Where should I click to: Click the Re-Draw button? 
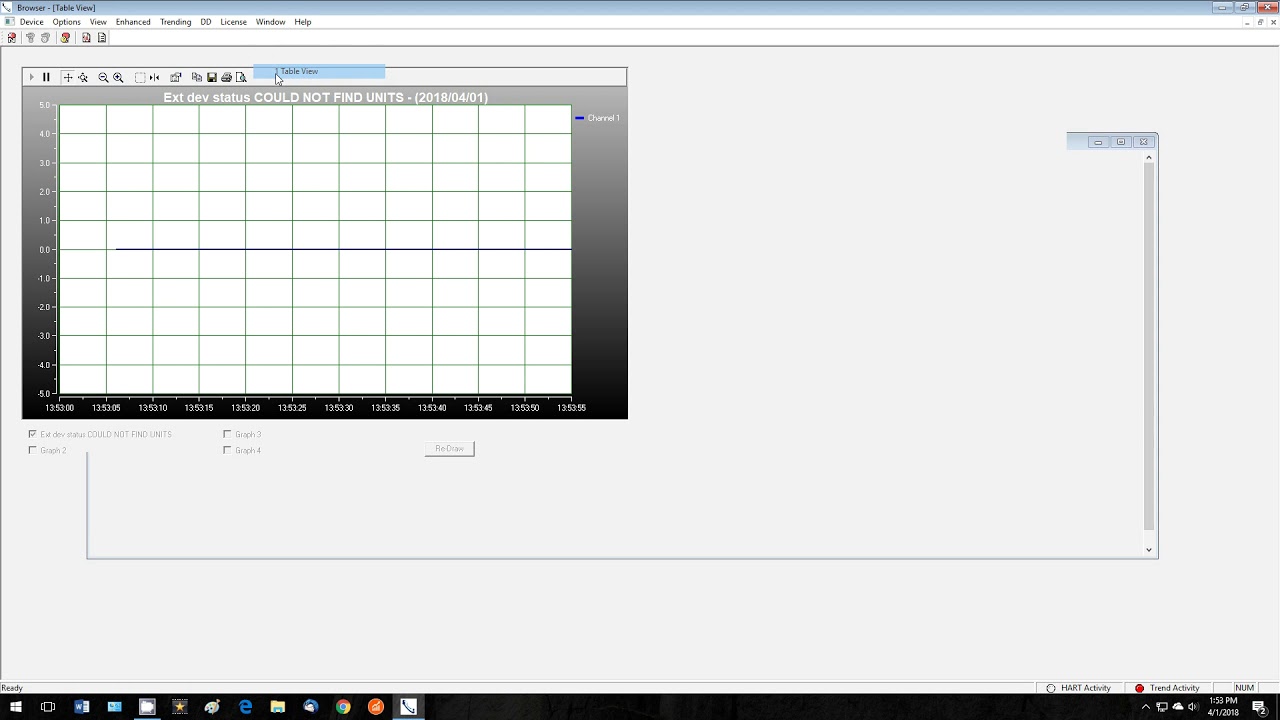(449, 448)
